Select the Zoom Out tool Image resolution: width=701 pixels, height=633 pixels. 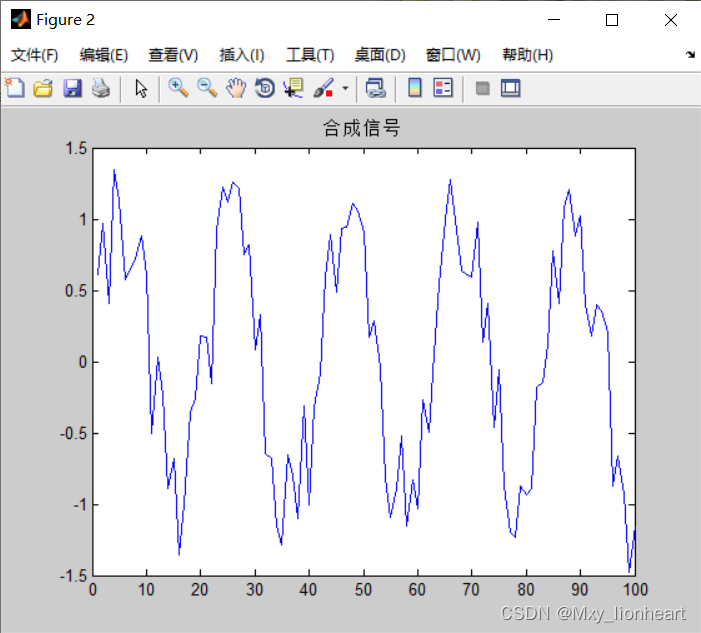click(207, 88)
